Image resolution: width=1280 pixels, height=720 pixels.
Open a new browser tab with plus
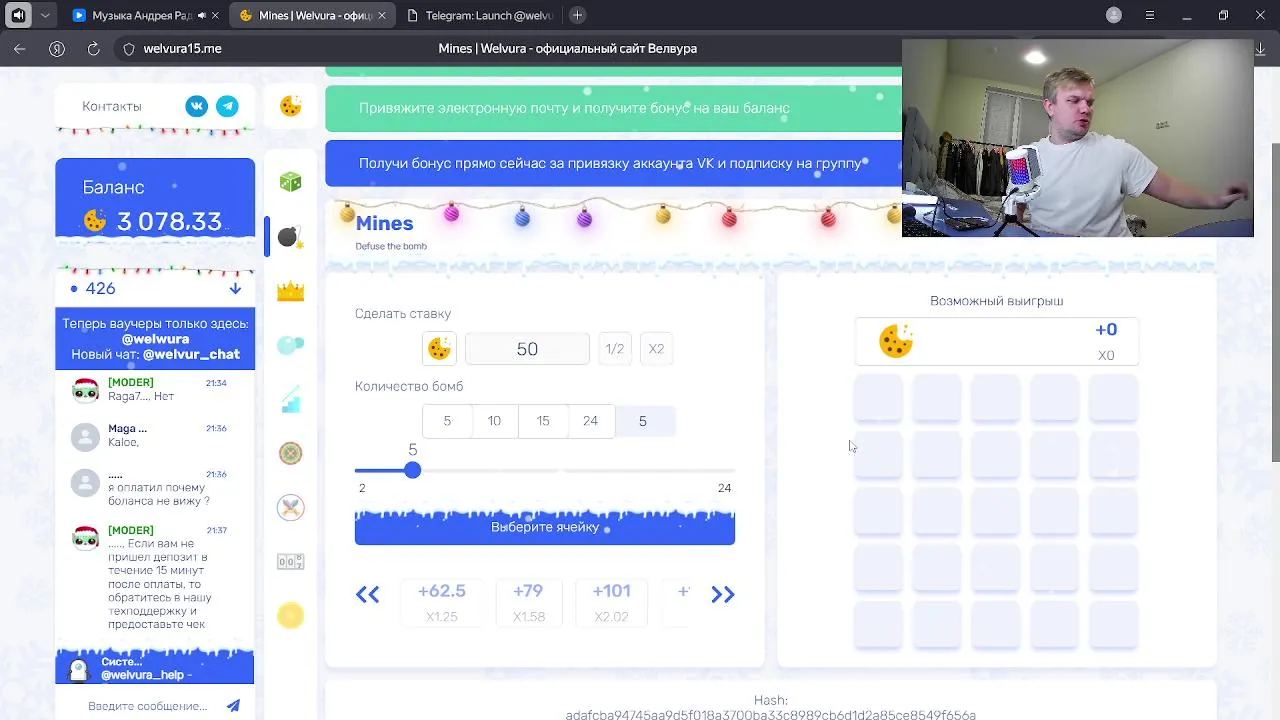577,15
